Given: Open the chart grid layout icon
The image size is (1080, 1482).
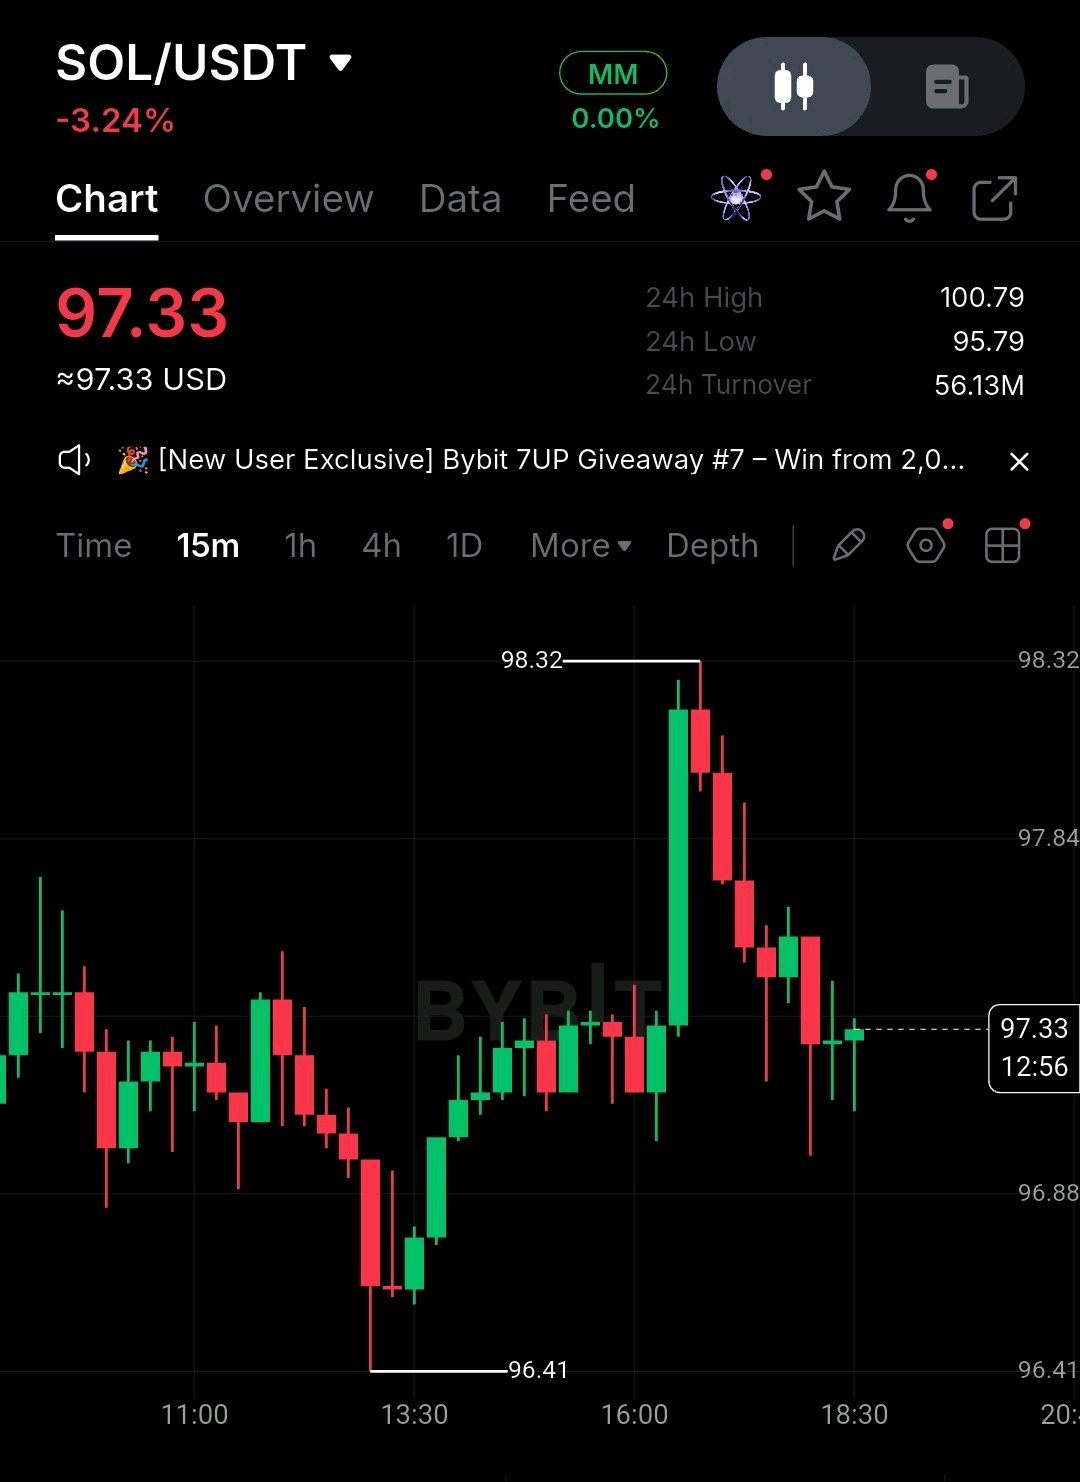Looking at the screenshot, I should point(1002,546).
